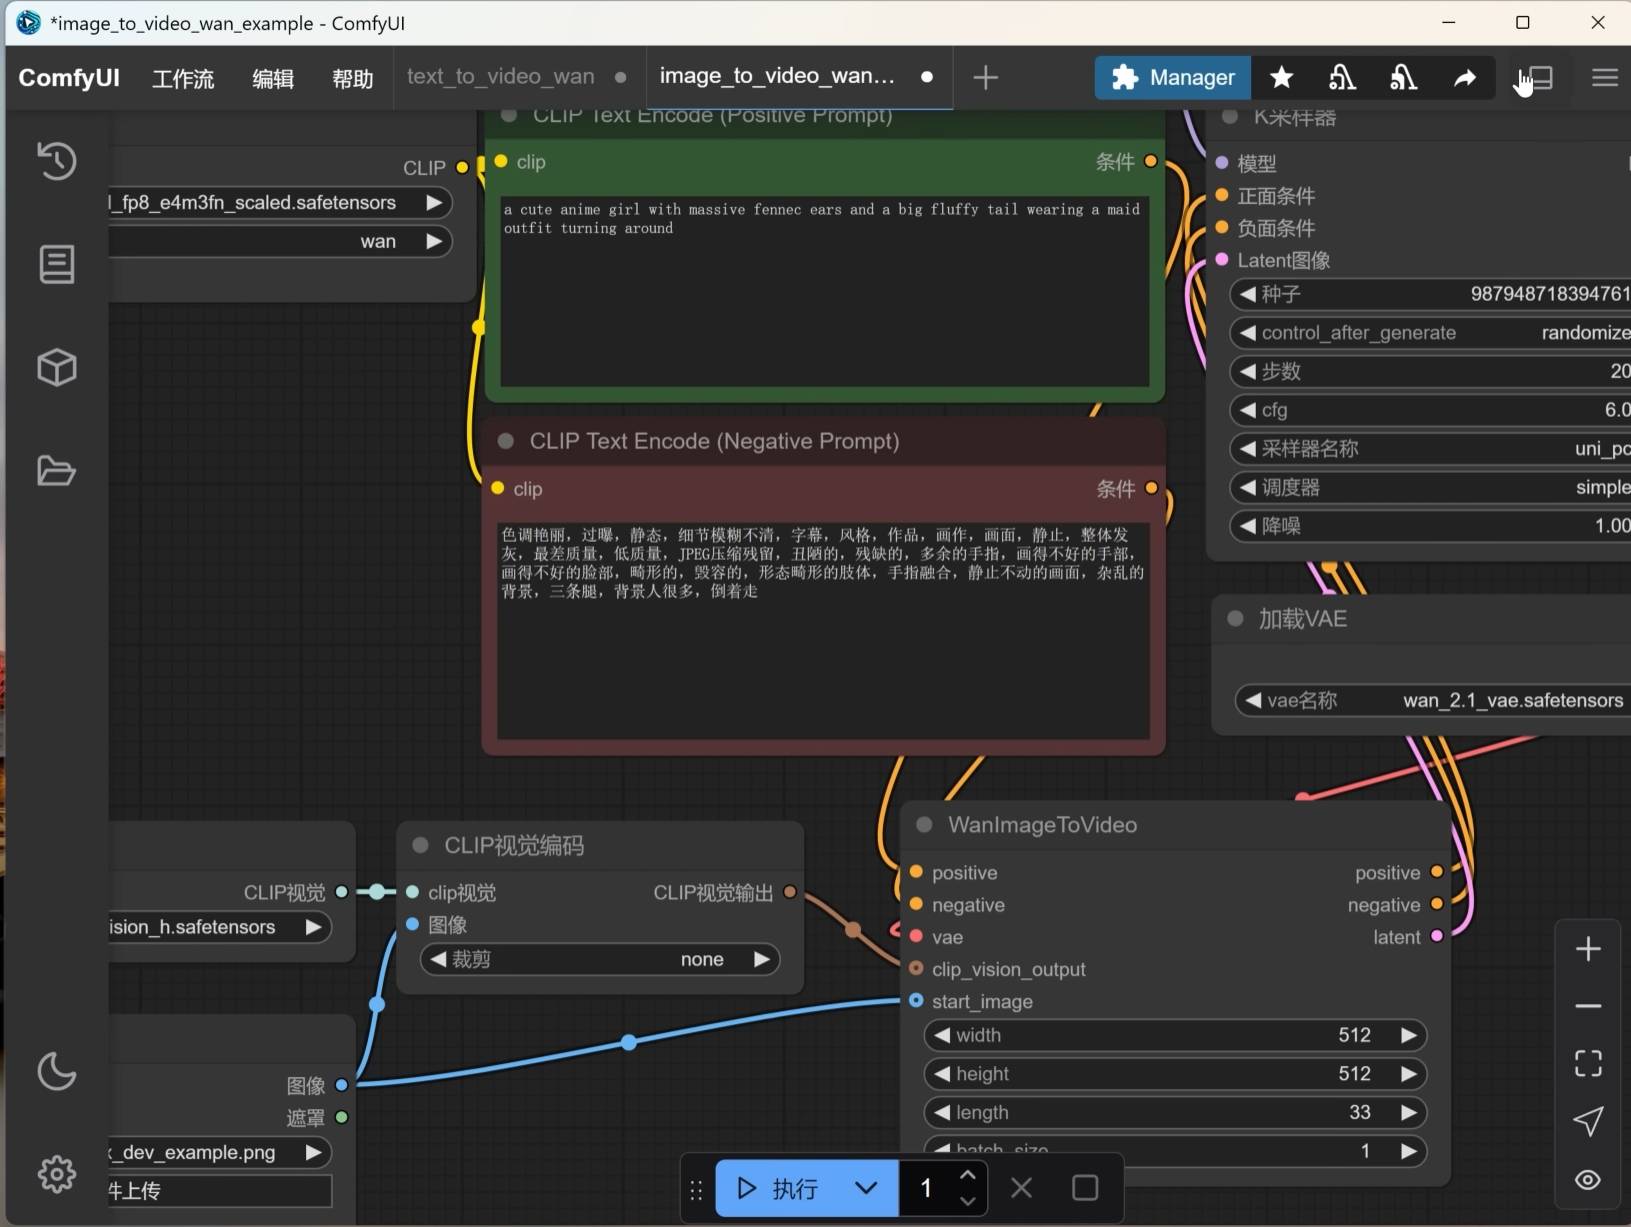Open the model library cube icon

pyautogui.click(x=57, y=368)
